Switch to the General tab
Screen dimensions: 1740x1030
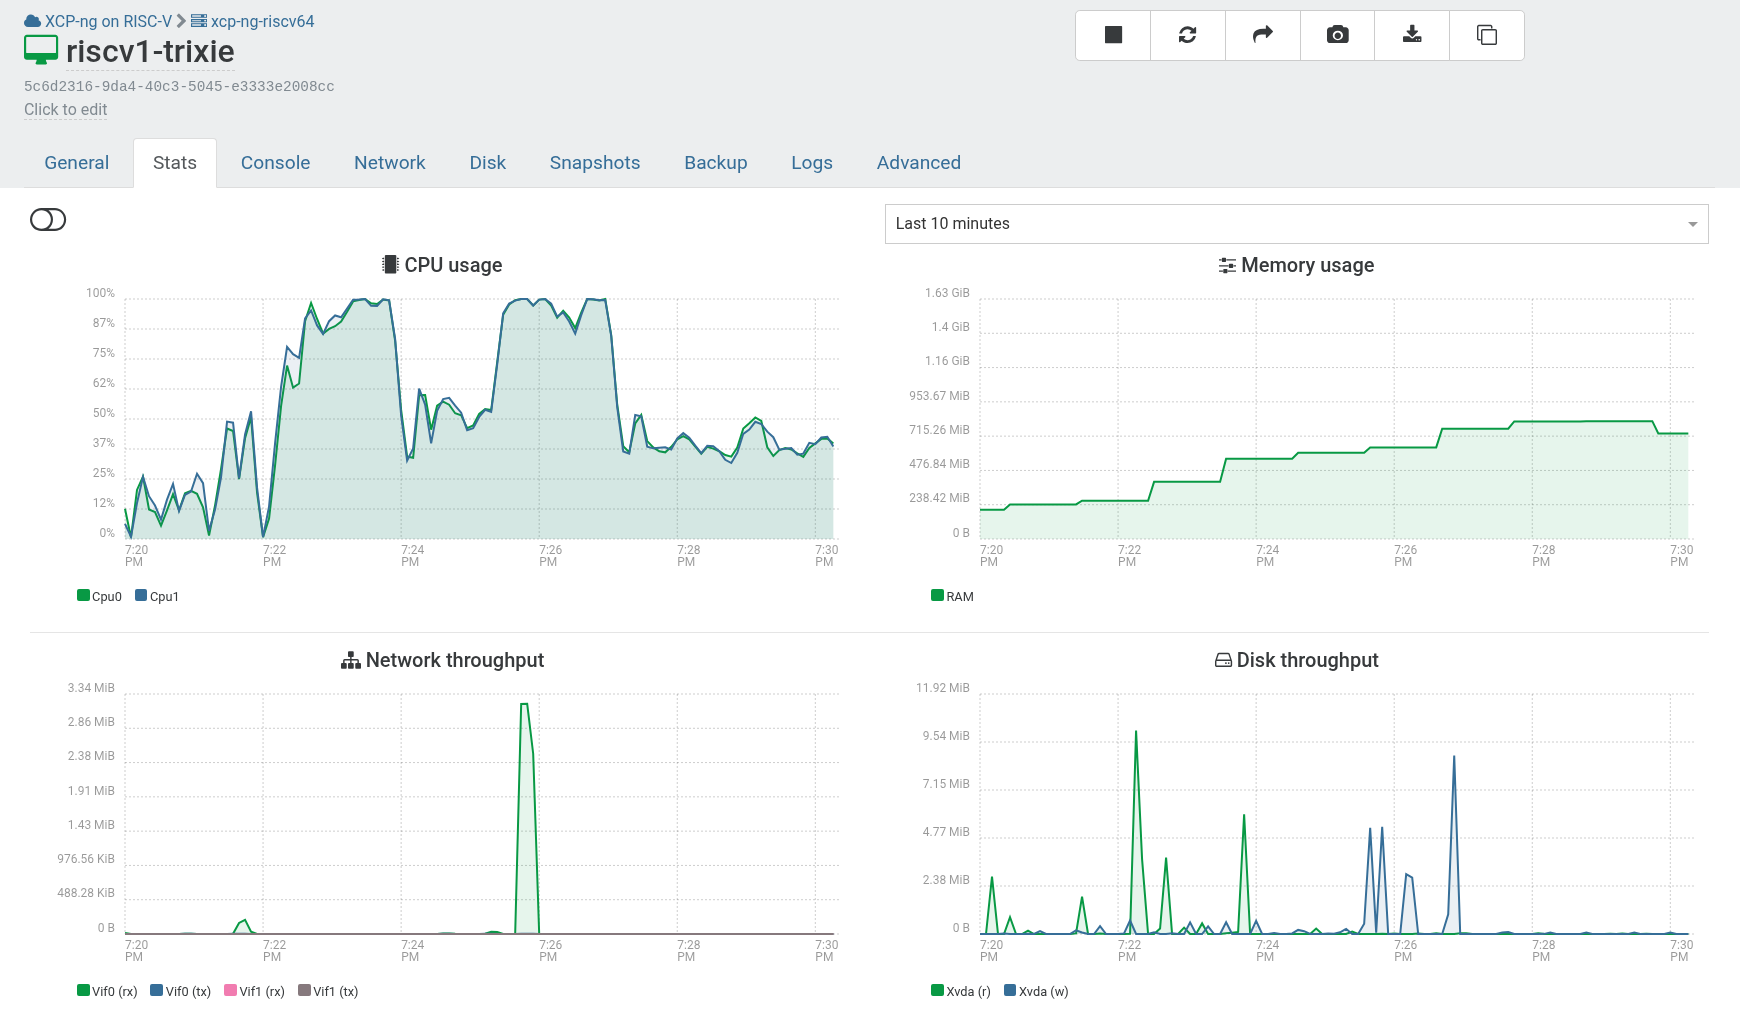pos(77,163)
